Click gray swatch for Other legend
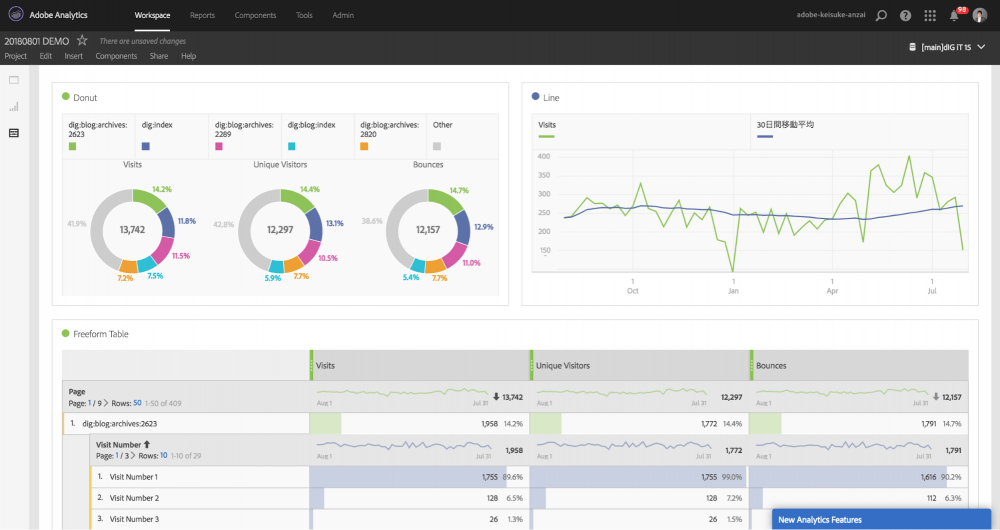This screenshot has height=530, width=1000. click(437, 146)
